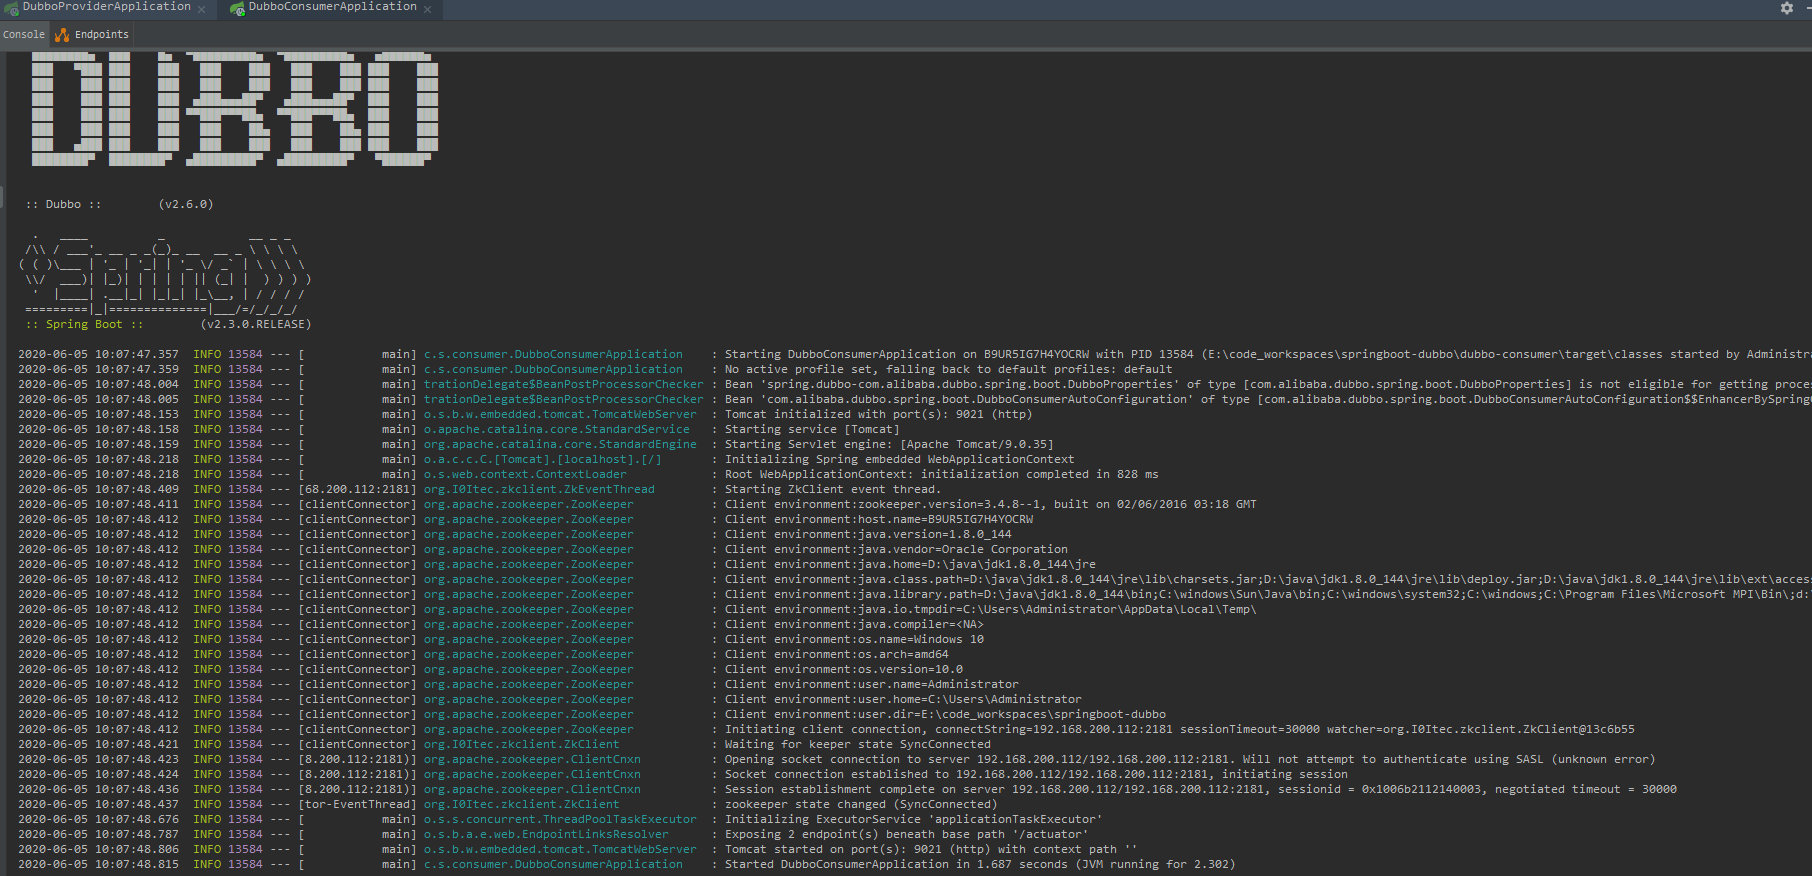Click the 'os.name=Windows 10' environment line
The width and height of the screenshot is (1812, 876).
pyautogui.click(x=854, y=639)
